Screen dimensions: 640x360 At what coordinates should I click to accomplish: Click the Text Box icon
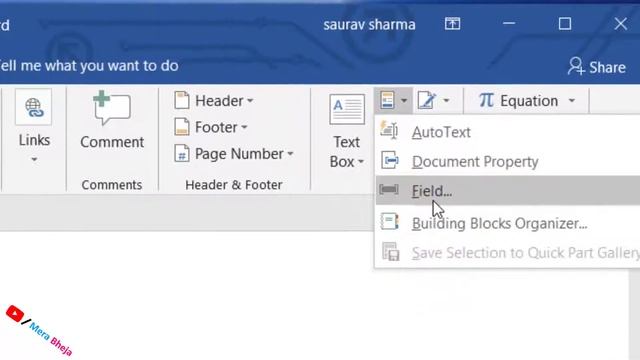coord(347,109)
